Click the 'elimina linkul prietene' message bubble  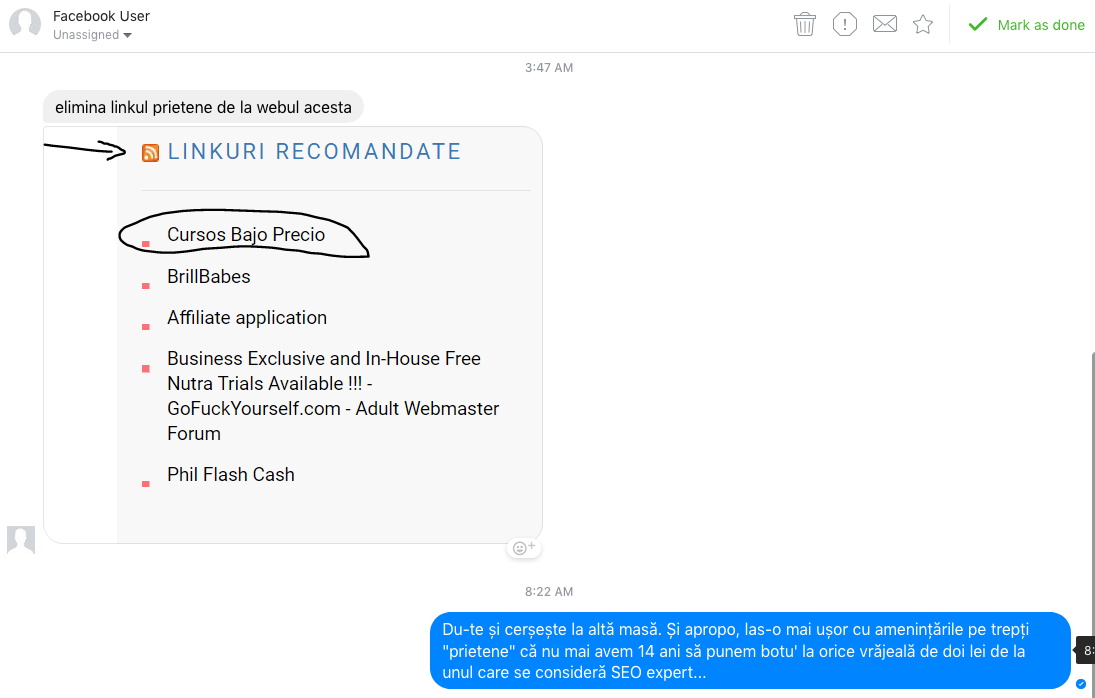[x=203, y=107]
